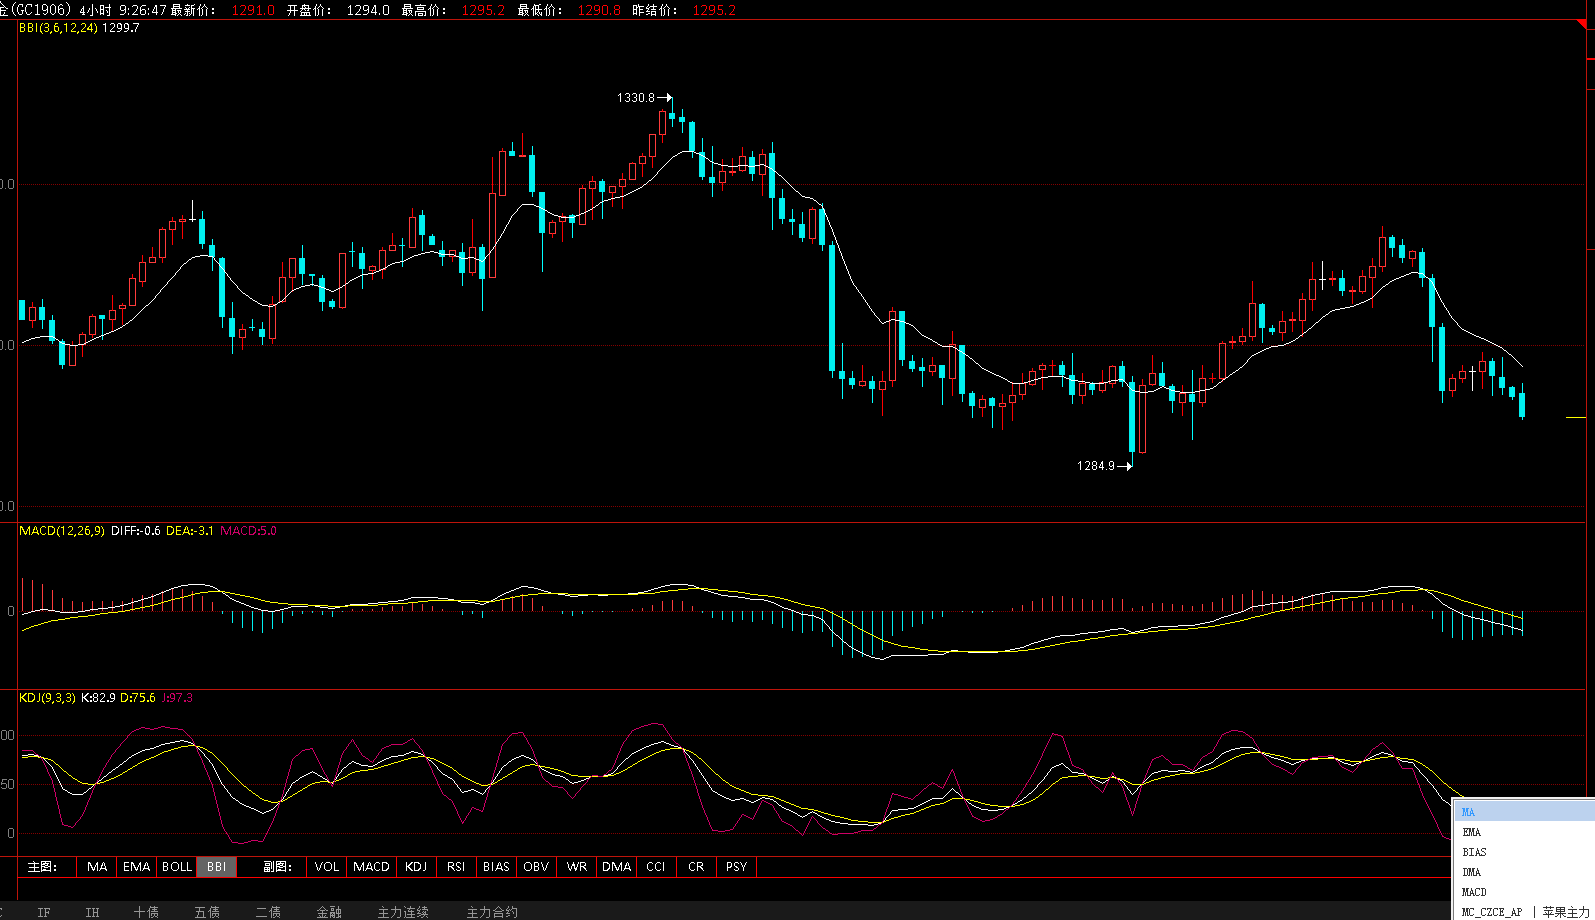This screenshot has height=920, width=1595.
Task: Select DMA from the popup list
Action: (x=1520, y=872)
